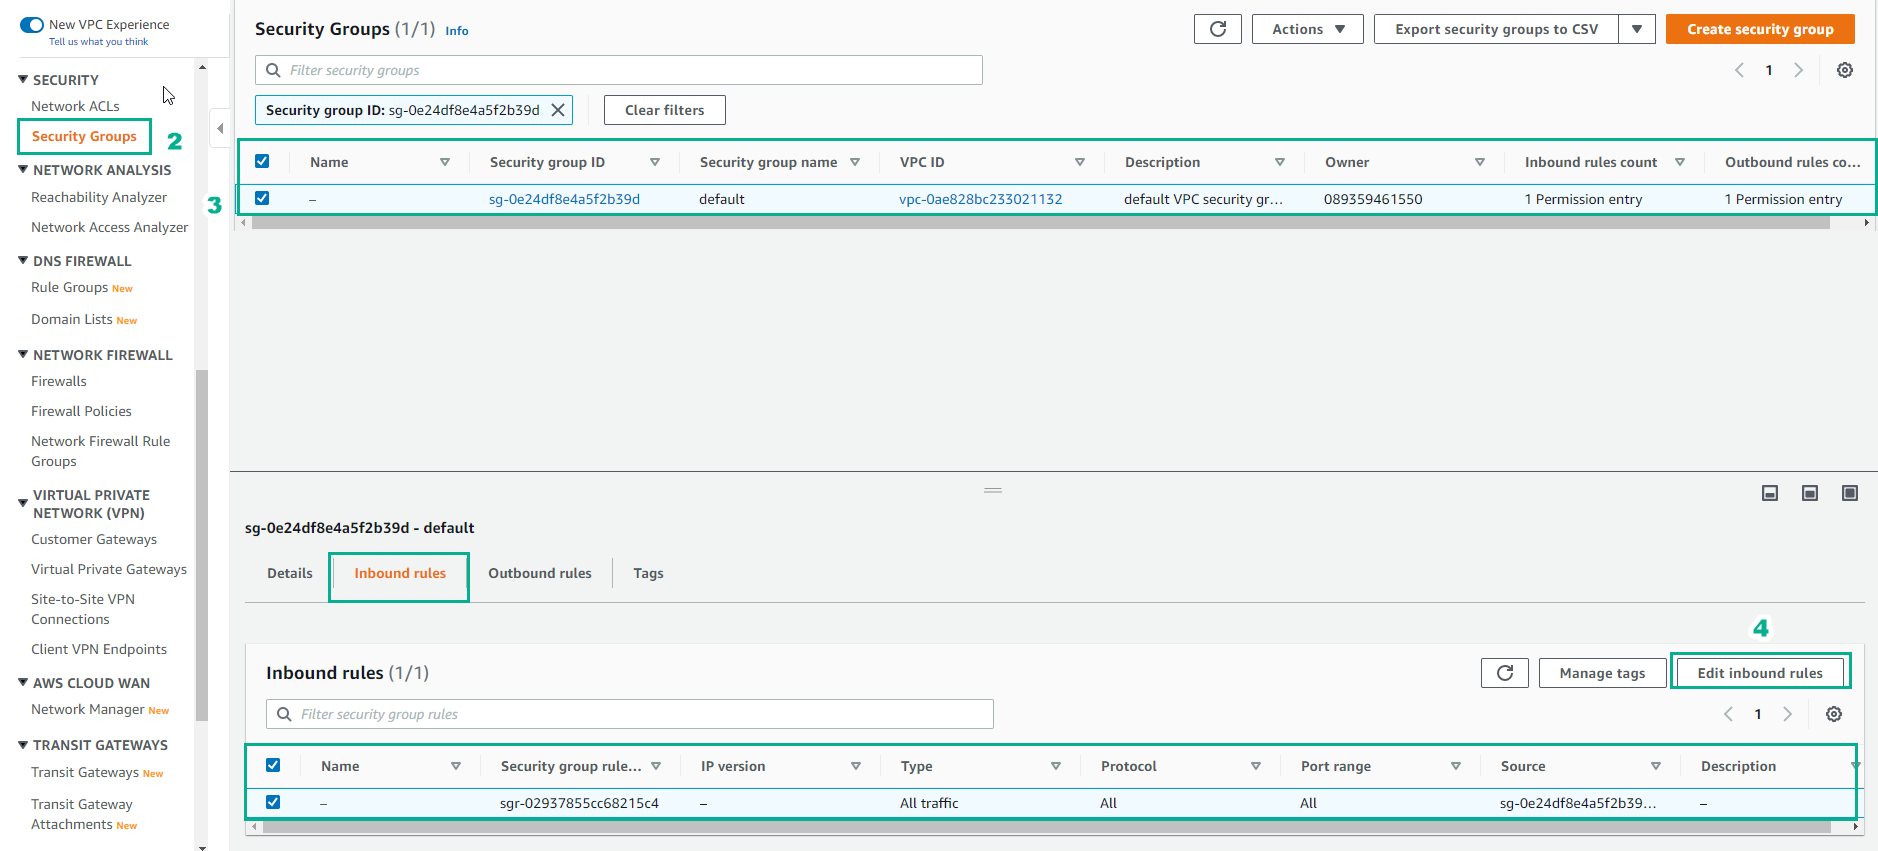This screenshot has height=851, width=1878.
Task: Toggle select-all checkbox in security groups header
Action: tap(262, 161)
